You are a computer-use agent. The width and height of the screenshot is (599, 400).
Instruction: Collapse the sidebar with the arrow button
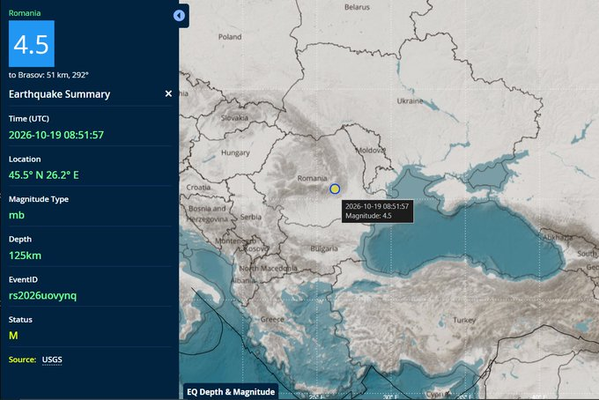[179, 16]
